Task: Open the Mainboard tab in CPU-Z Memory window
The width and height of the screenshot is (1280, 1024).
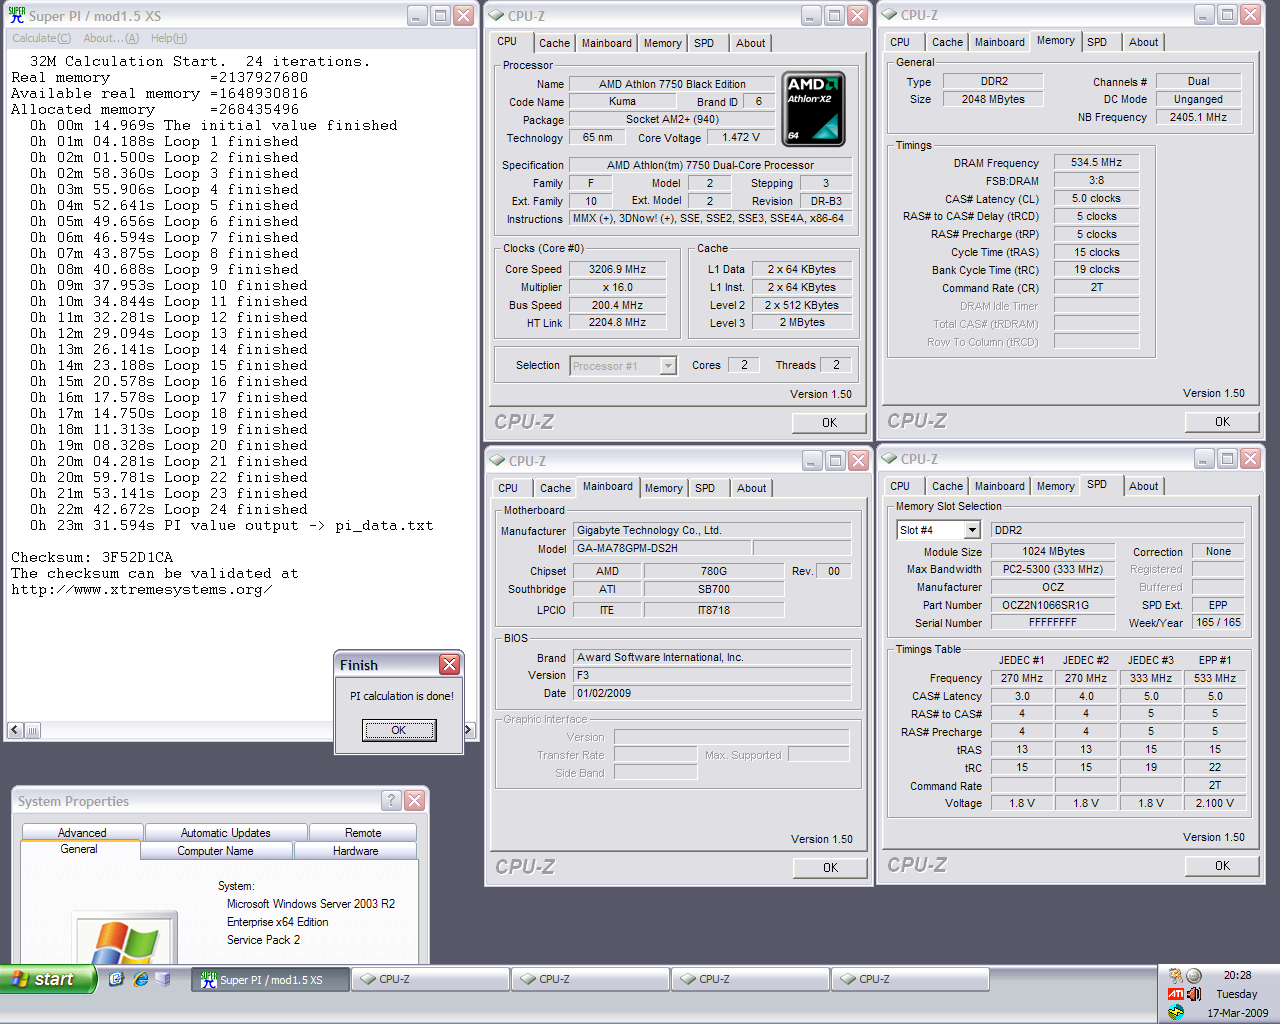Action: pyautogui.click(x=999, y=42)
